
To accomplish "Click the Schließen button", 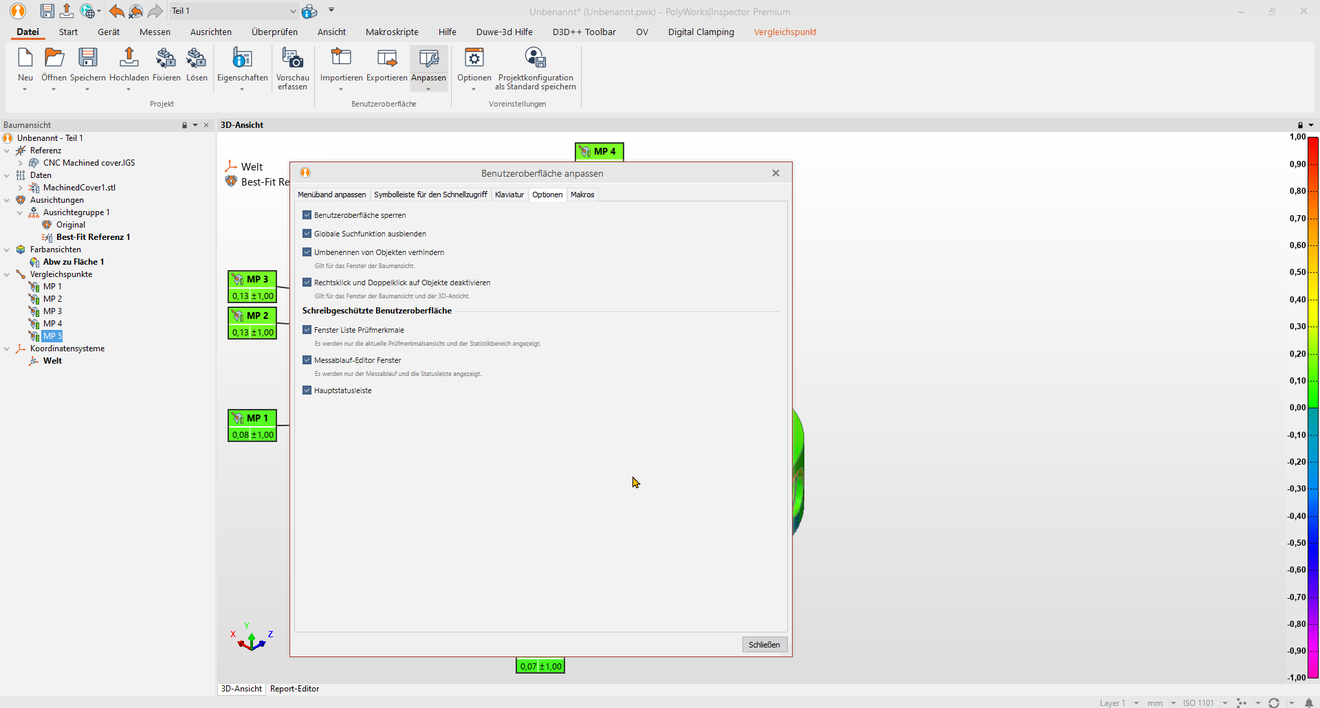I will click(x=764, y=645).
